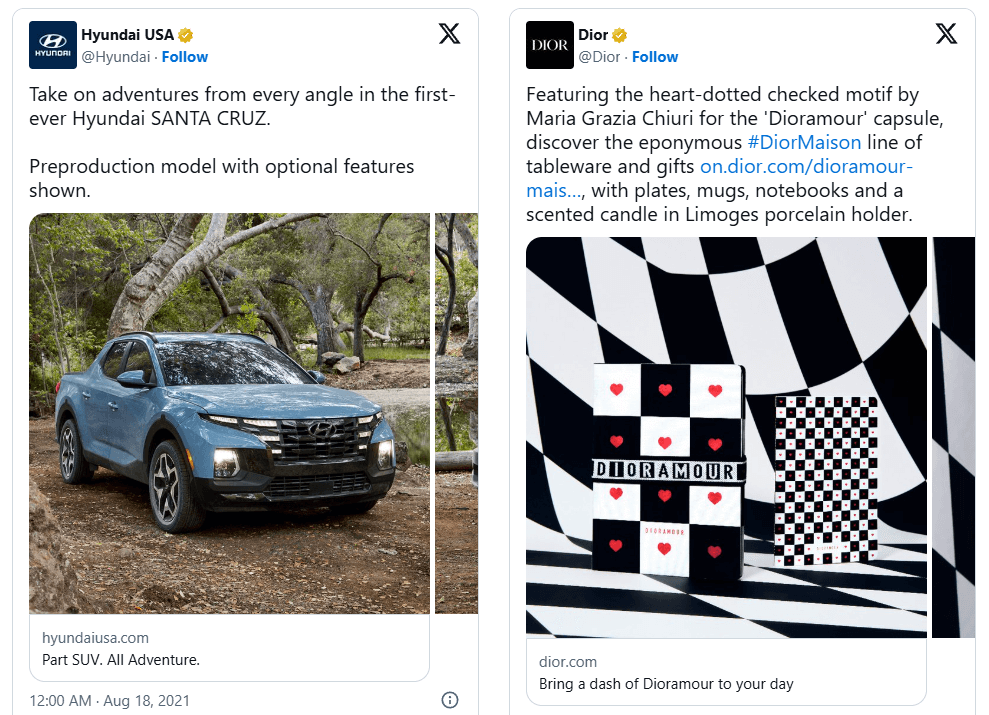Click Hyundai USA verified badge
989x715 pixels.
coord(186,35)
